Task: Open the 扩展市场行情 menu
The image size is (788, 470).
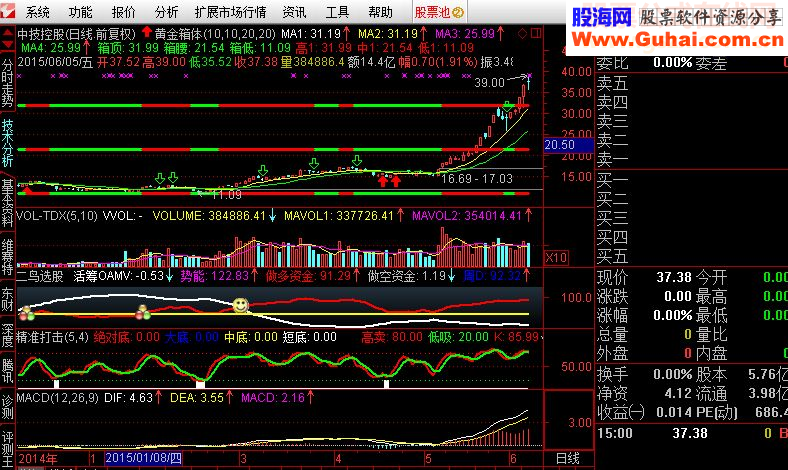Action: point(230,12)
